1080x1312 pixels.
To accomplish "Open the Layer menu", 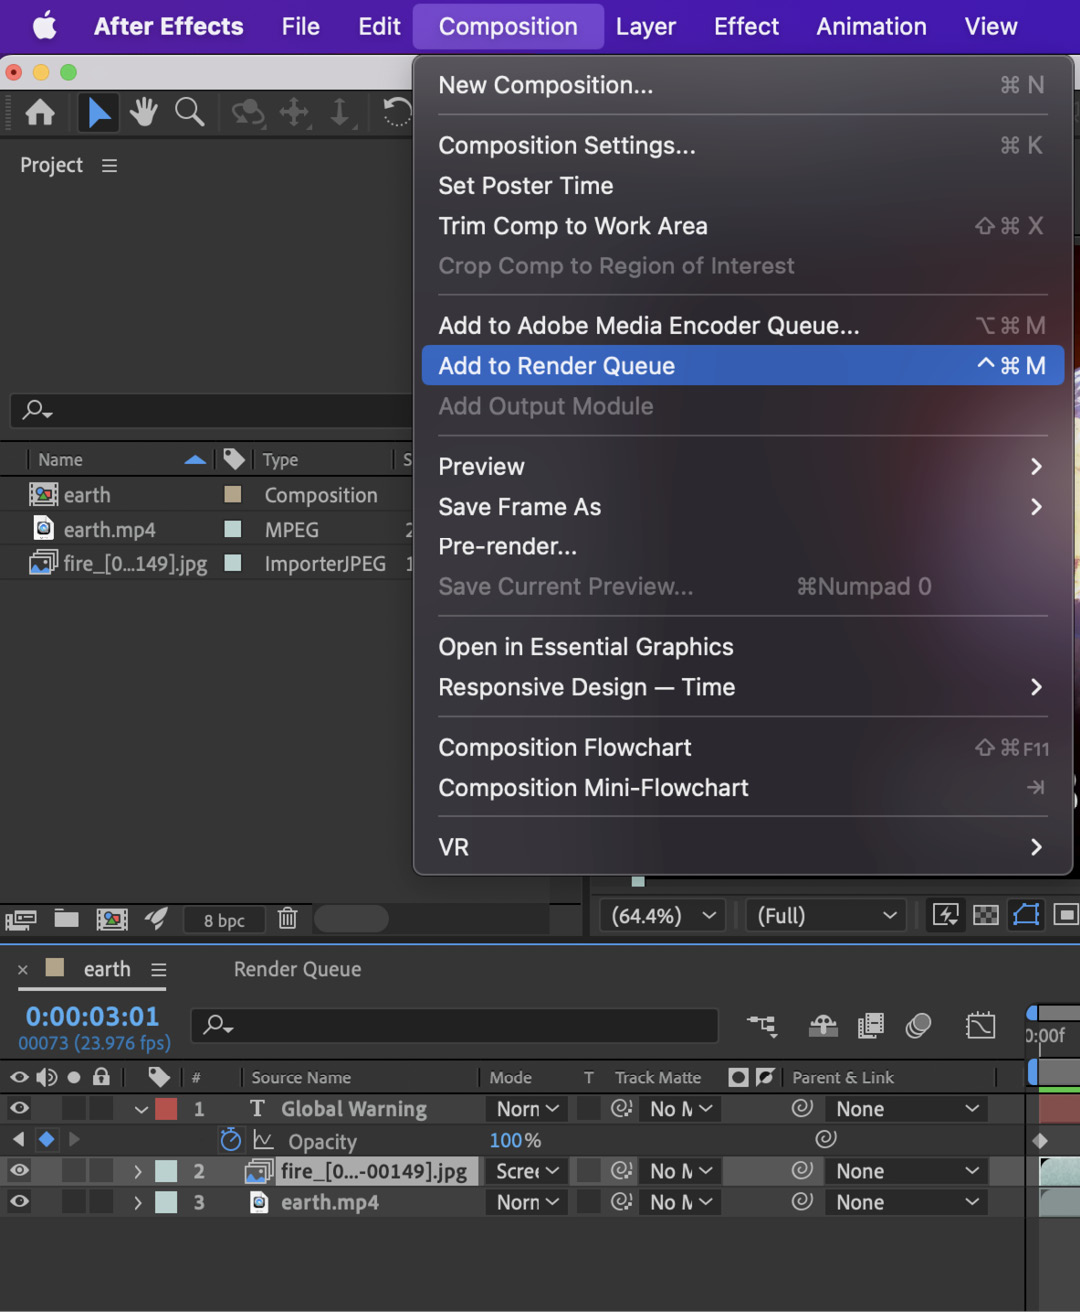I will [x=646, y=26].
